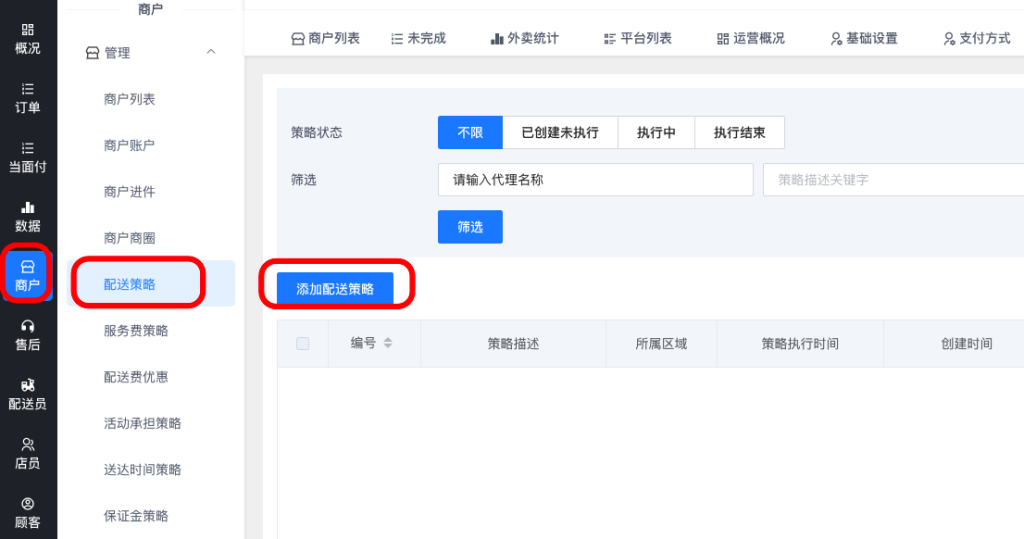Select the 当面付 sidebar icon
1024x539 pixels.
[28, 148]
